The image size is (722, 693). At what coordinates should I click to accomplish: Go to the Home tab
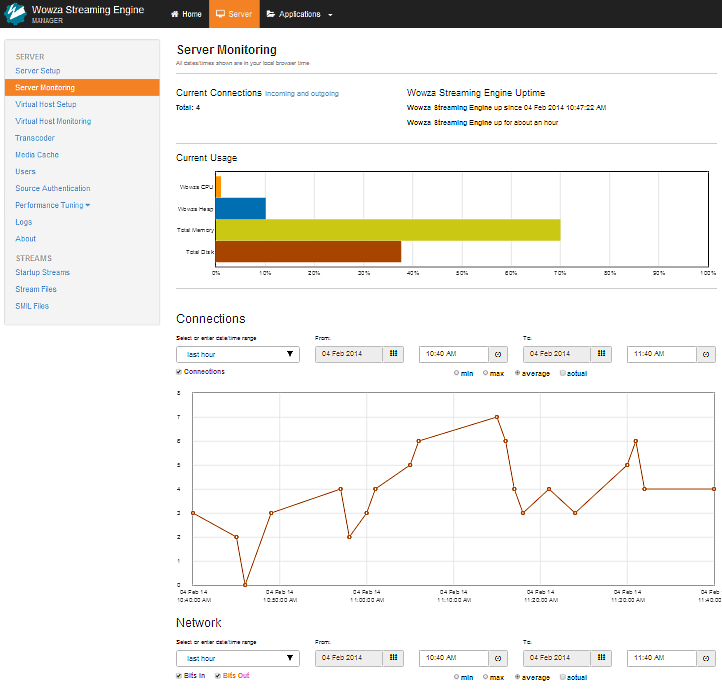186,14
